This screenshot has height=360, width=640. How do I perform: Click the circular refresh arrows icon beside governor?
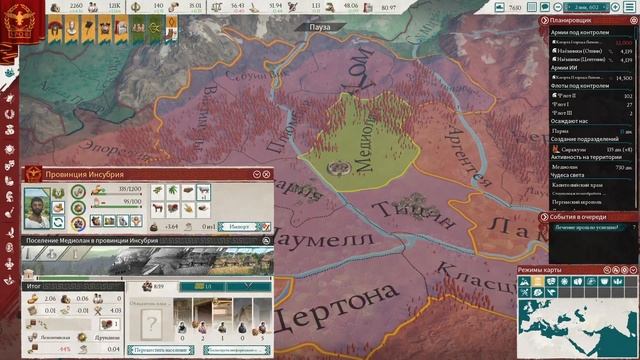[58, 222]
